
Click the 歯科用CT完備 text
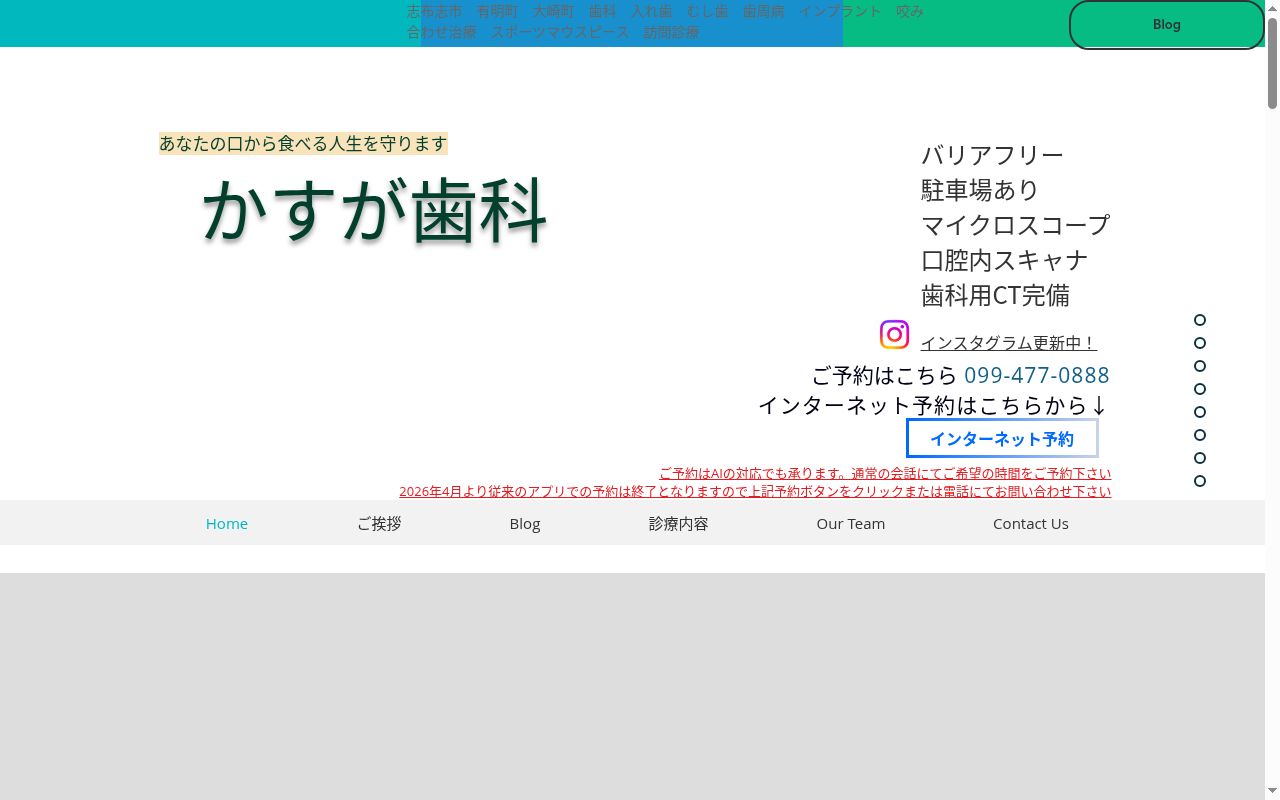pyautogui.click(x=996, y=295)
